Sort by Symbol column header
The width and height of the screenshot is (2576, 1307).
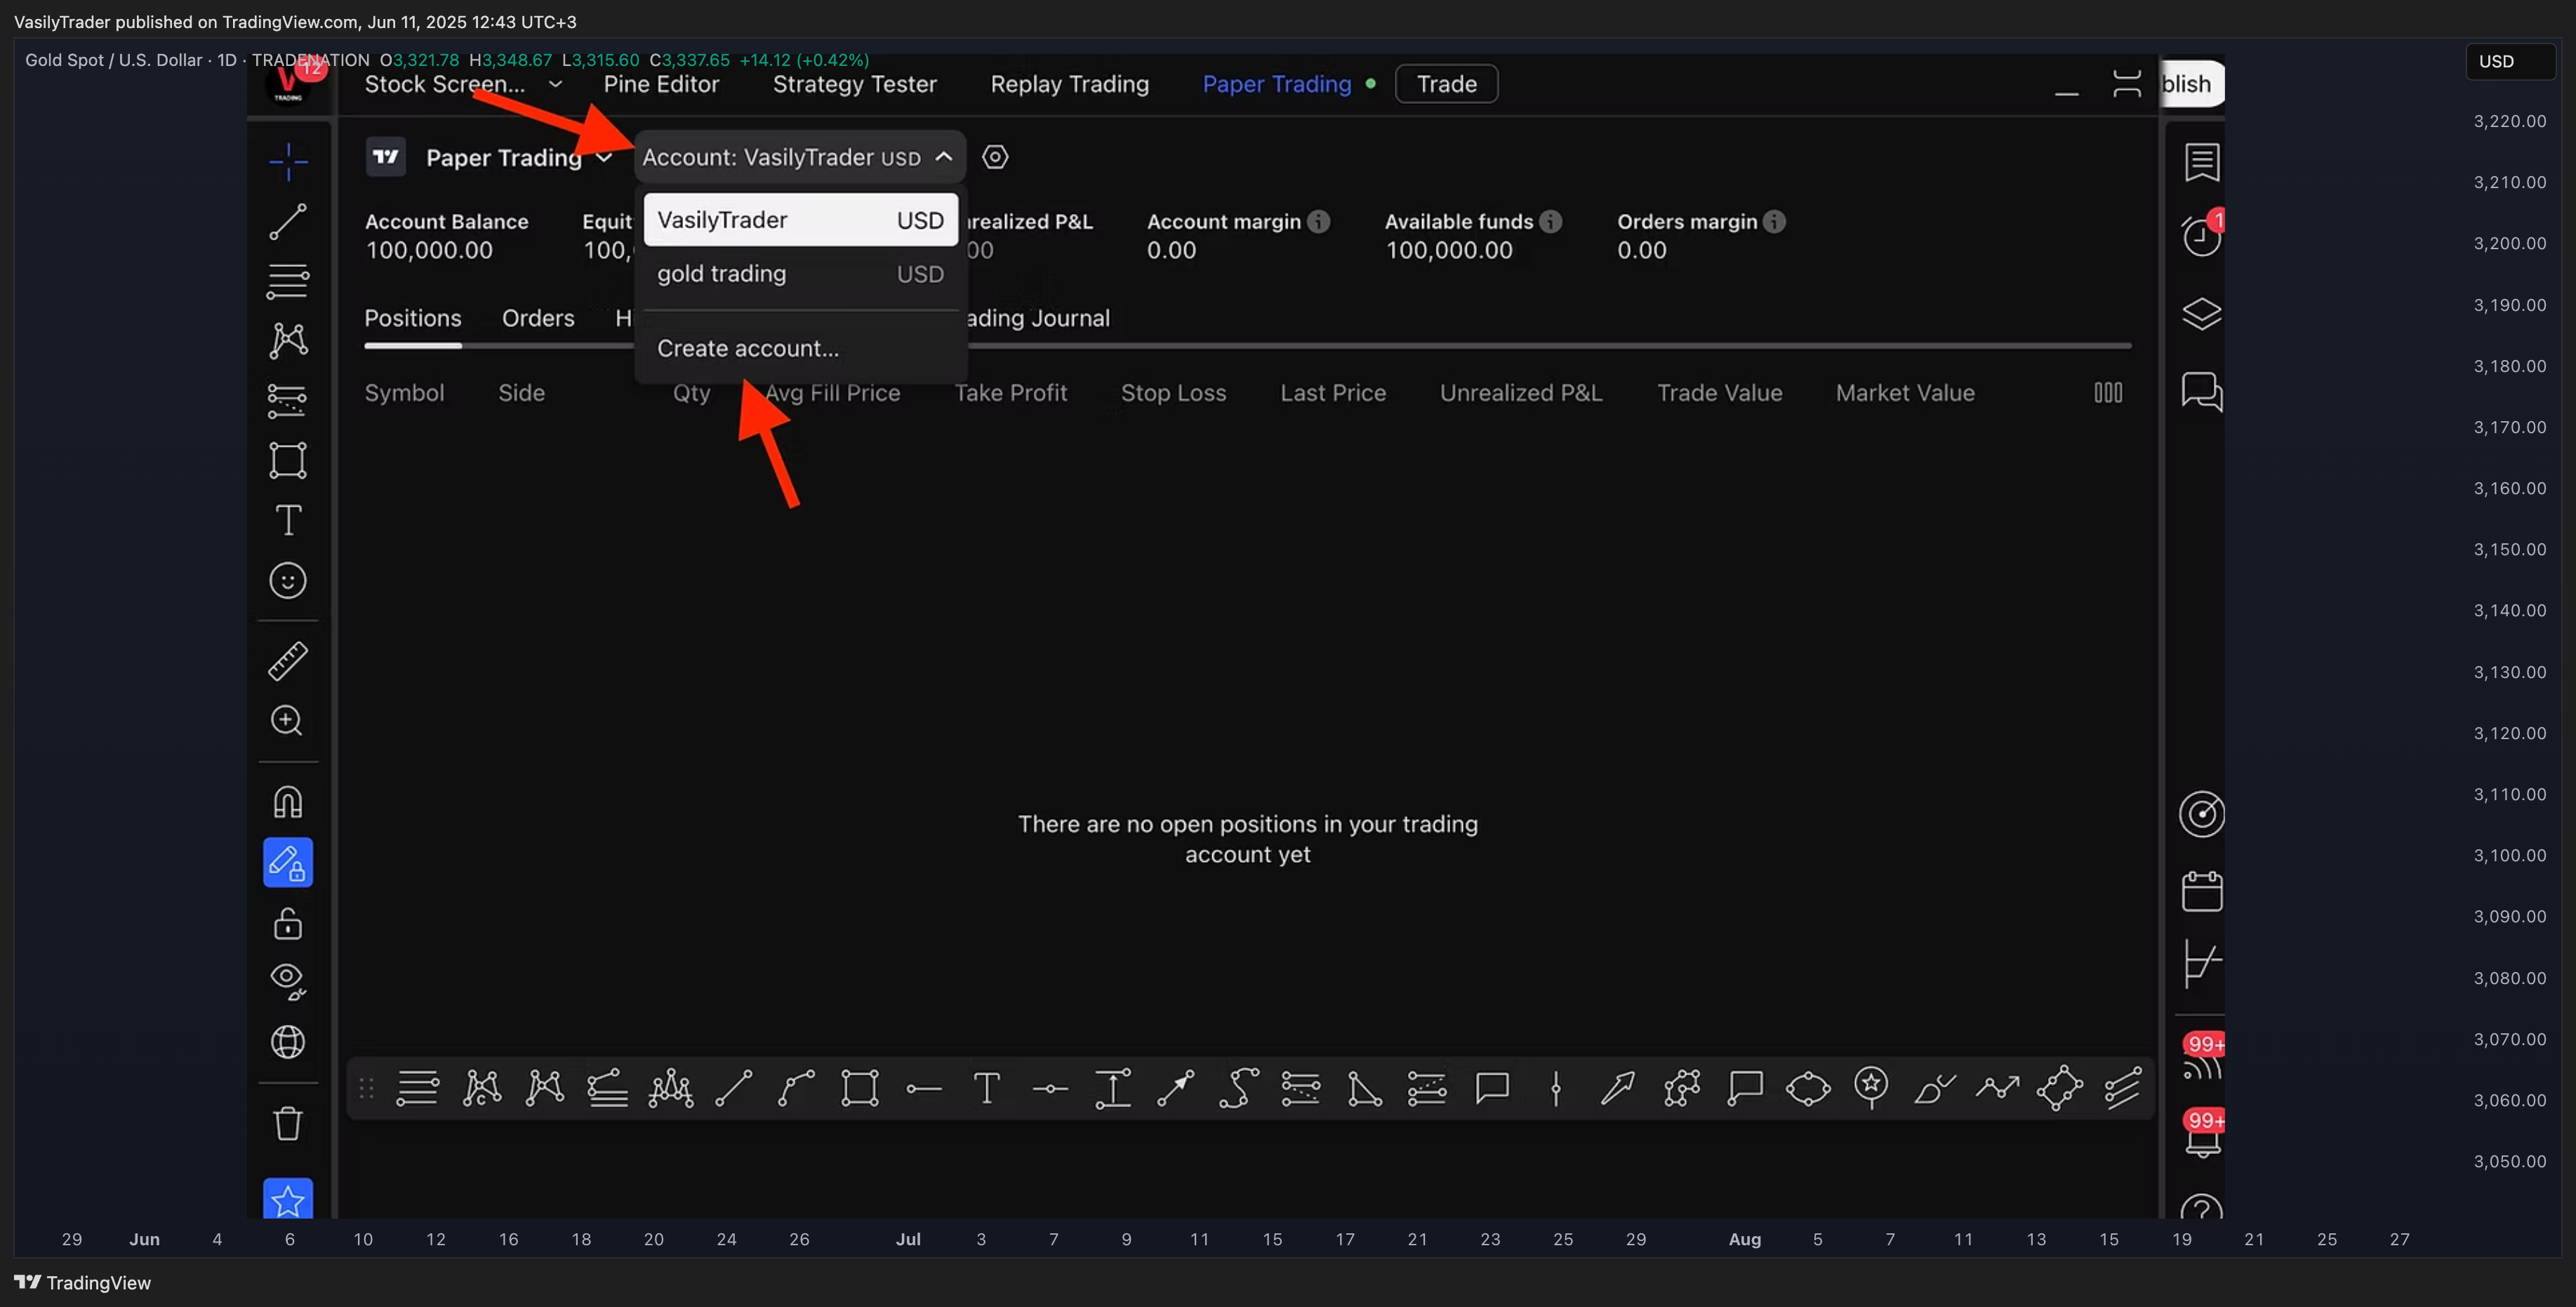click(404, 393)
